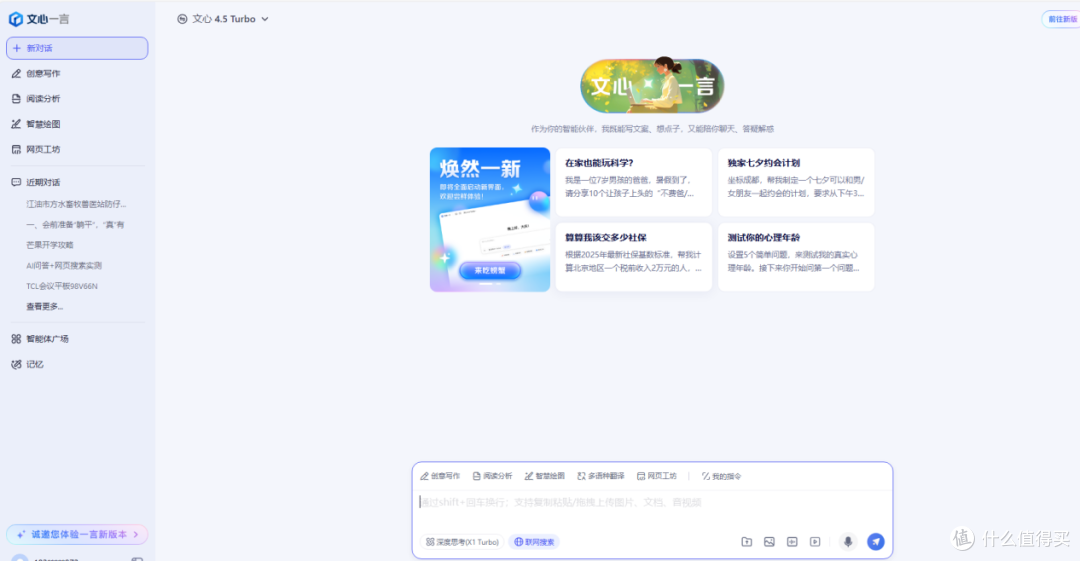Open 阅读分析 in the left sidebar
1080x561 pixels.
(36, 99)
